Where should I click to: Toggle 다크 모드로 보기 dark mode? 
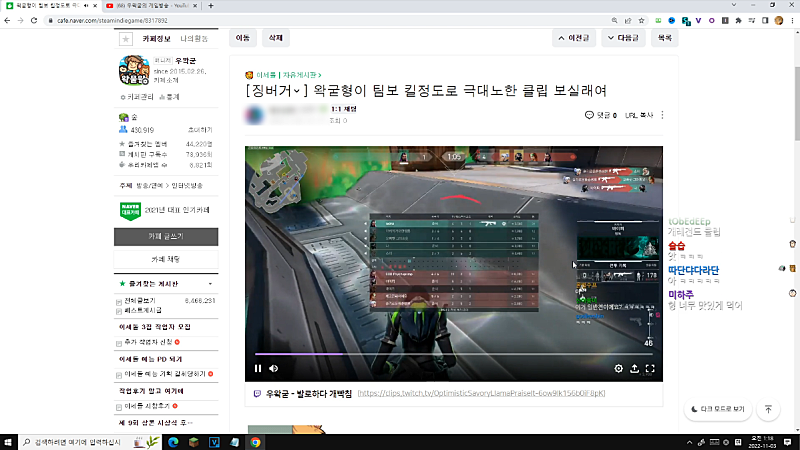pos(717,409)
